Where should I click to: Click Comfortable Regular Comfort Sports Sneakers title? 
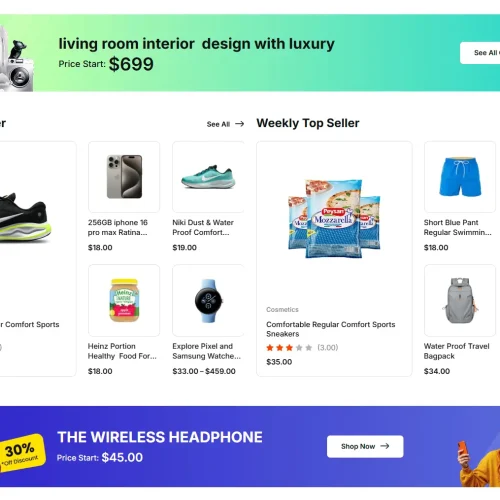pyautogui.click(x=330, y=329)
